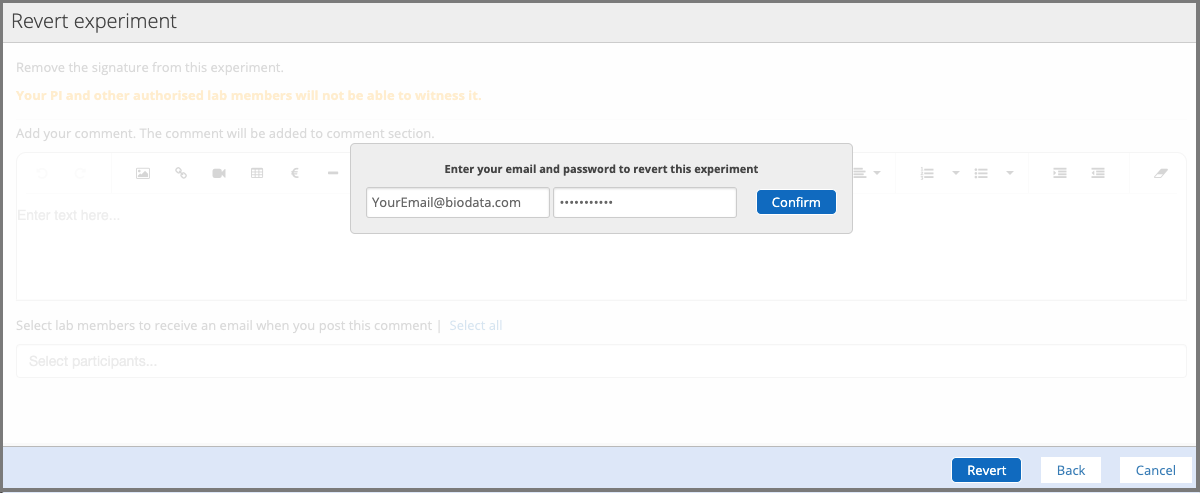Insert a table using the grid icon
The height and width of the screenshot is (493, 1200).
pyautogui.click(x=257, y=173)
